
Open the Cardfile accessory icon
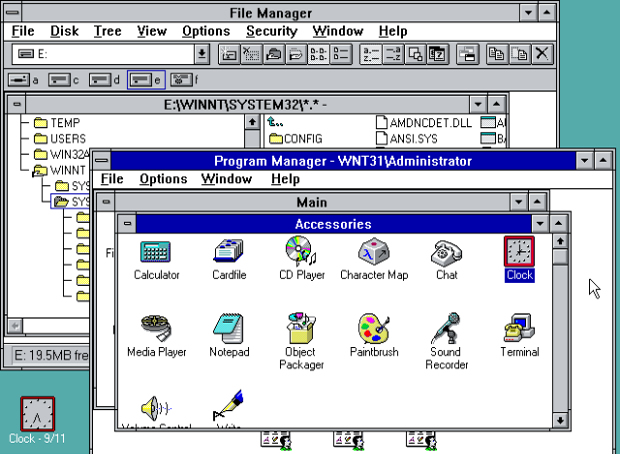pos(229,252)
